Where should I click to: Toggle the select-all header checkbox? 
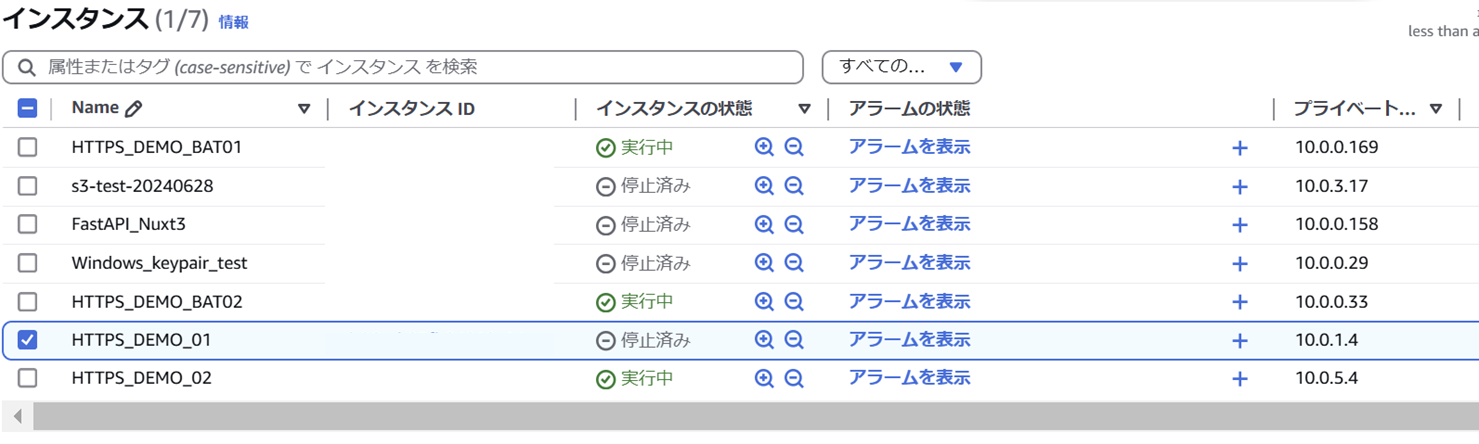[x=27, y=108]
